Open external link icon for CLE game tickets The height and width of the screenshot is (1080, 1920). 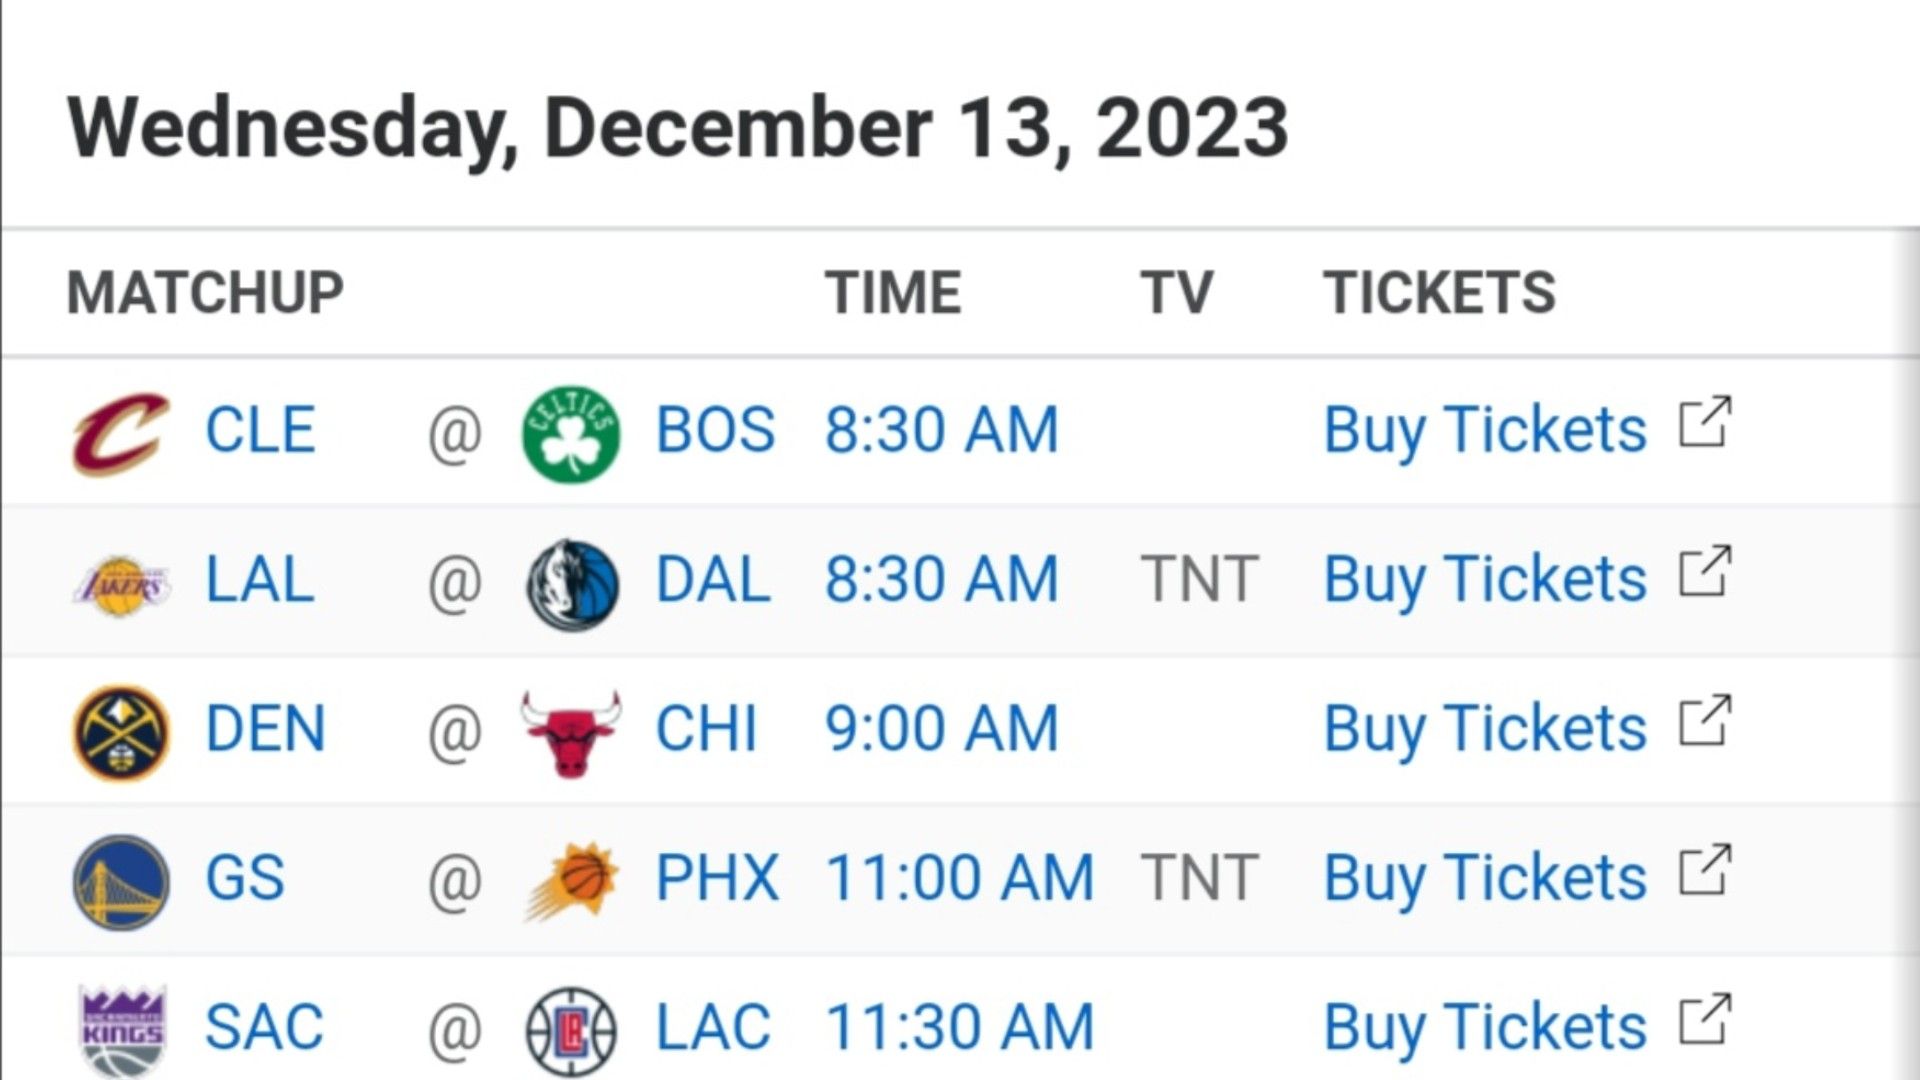click(1705, 422)
